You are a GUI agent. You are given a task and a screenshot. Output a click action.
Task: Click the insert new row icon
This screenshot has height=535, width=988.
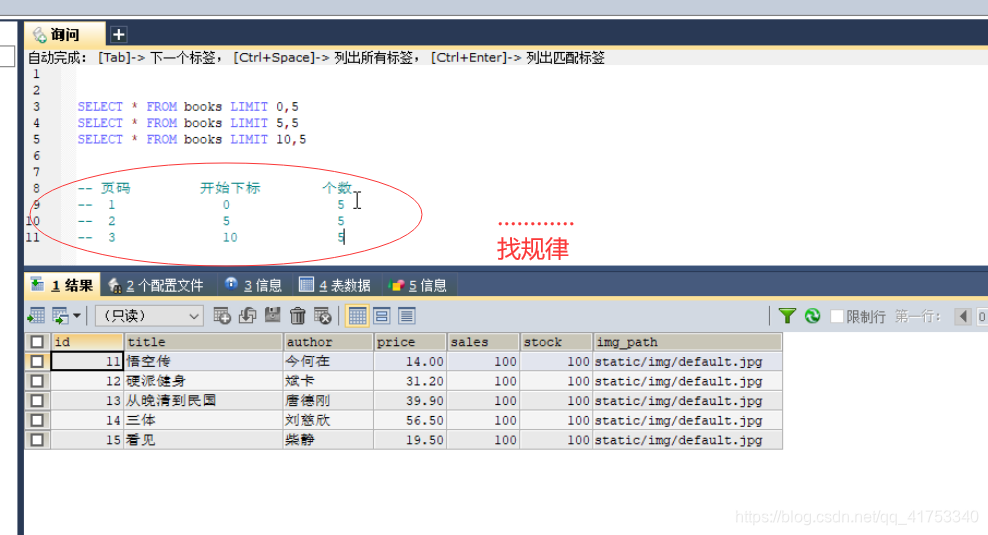click(222, 316)
